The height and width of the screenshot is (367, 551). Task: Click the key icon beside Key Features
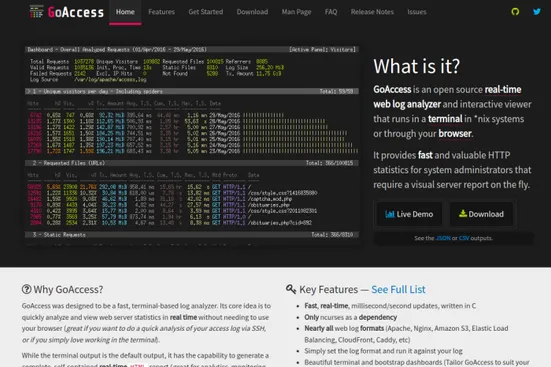291,289
